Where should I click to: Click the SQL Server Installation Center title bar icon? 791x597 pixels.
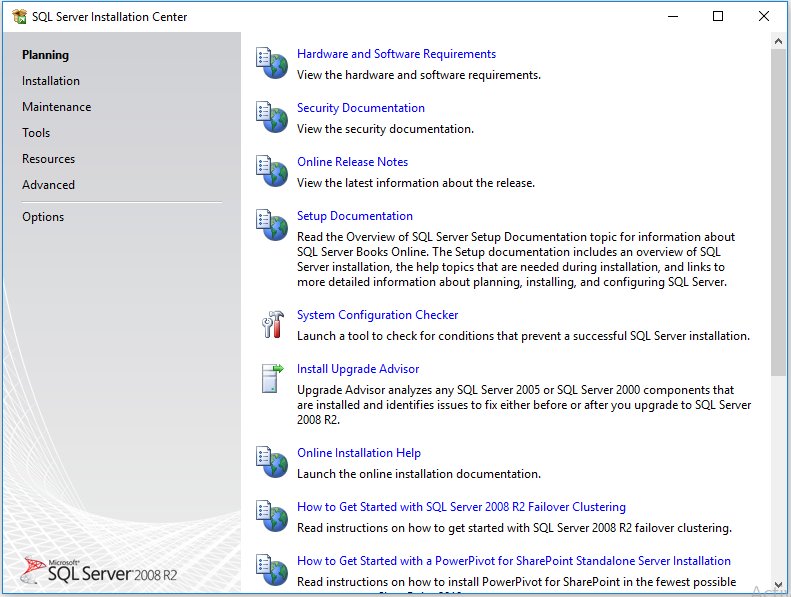[x=19, y=17]
